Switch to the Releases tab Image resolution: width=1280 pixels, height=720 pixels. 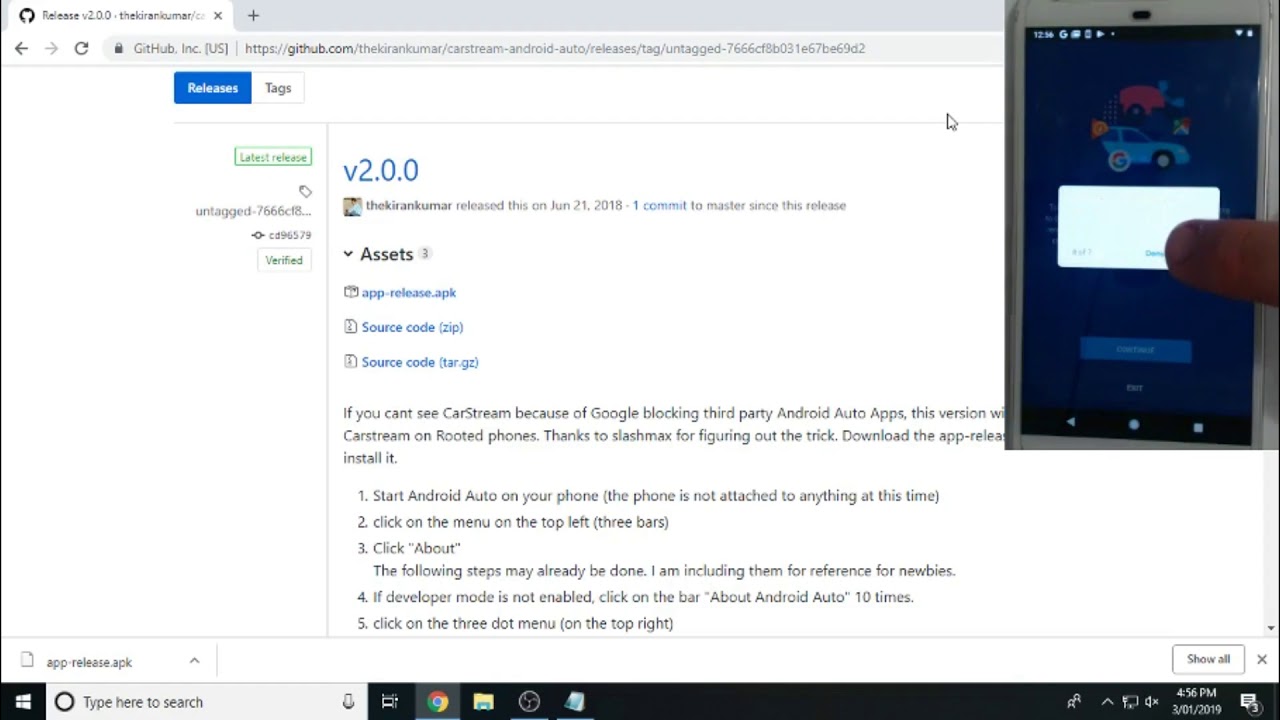pos(212,88)
